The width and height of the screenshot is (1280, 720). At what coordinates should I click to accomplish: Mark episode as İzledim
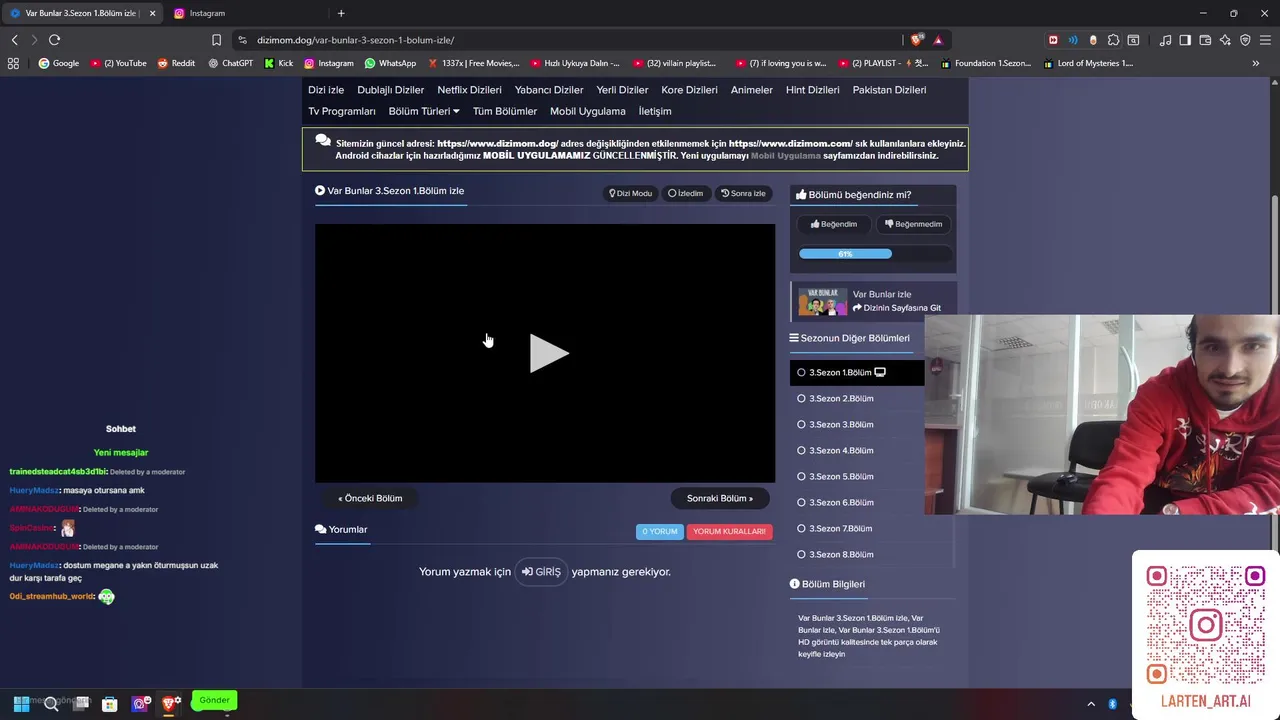686,193
